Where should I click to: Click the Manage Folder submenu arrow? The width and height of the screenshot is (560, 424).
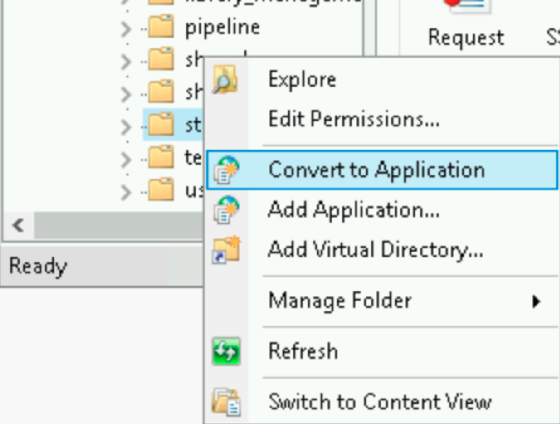click(x=536, y=301)
